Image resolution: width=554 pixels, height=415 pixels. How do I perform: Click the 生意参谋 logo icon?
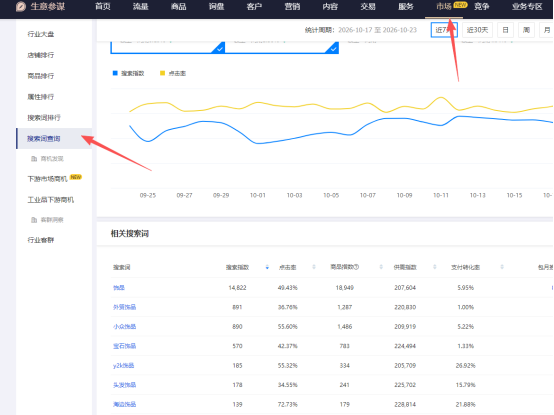point(21,6)
